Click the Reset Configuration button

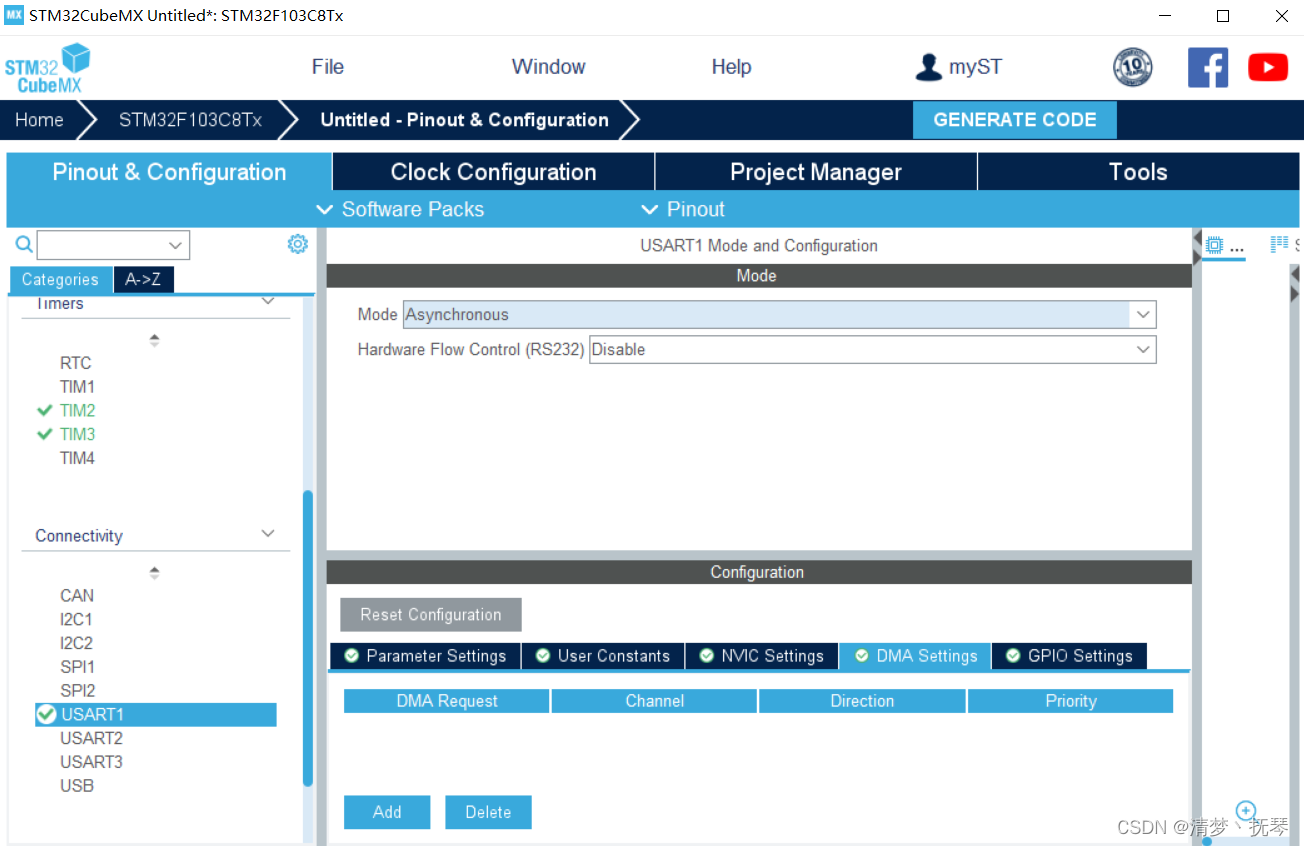(x=431, y=615)
